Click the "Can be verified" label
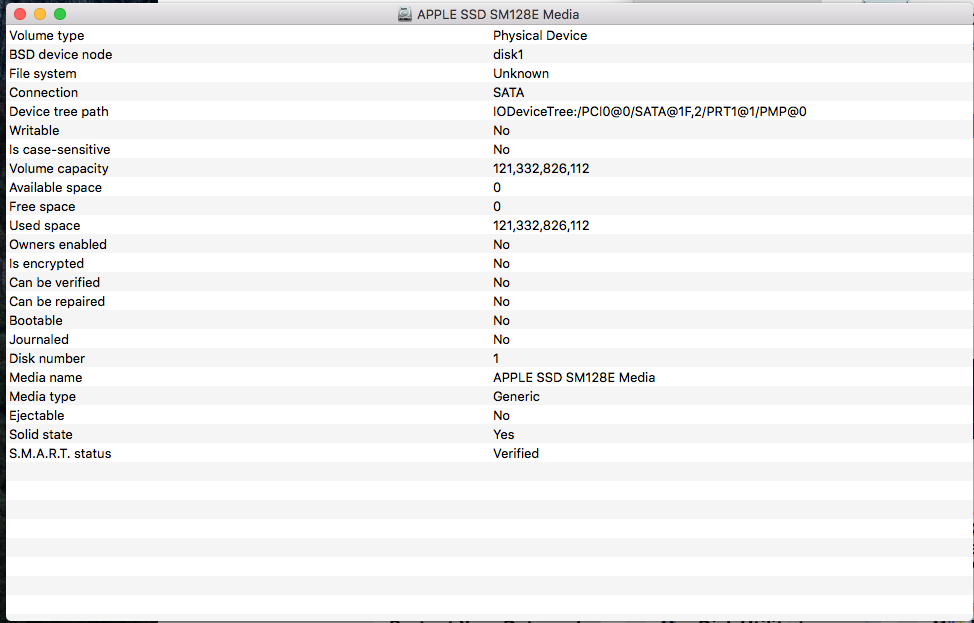The height and width of the screenshot is (623, 974). tap(55, 283)
